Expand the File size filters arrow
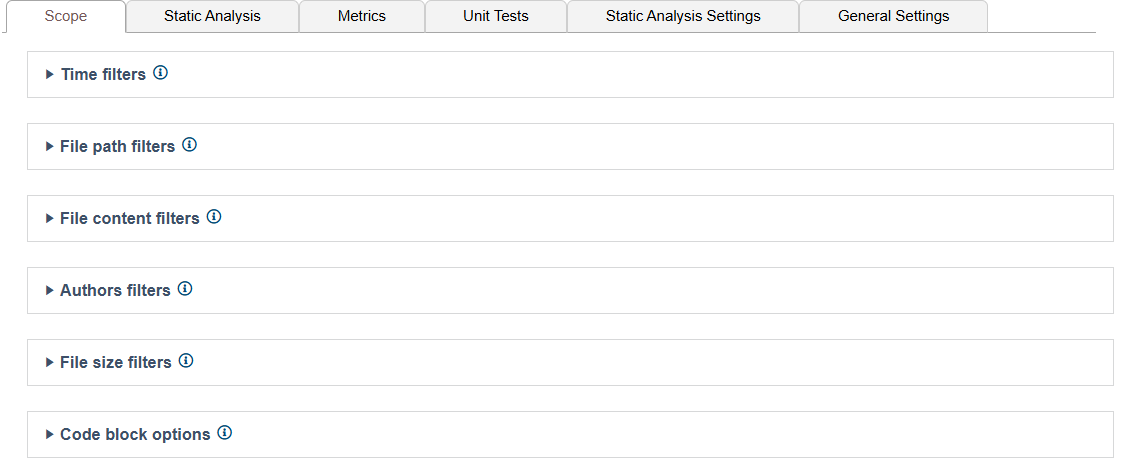The height and width of the screenshot is (475, 1125). [50, 362]
